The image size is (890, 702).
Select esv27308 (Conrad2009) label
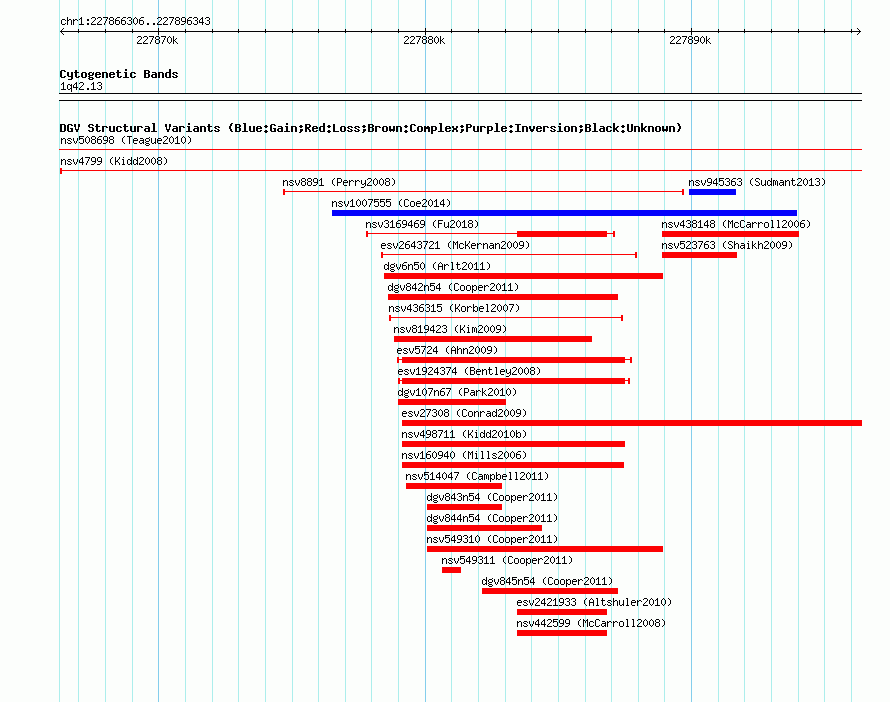(464, 413)
